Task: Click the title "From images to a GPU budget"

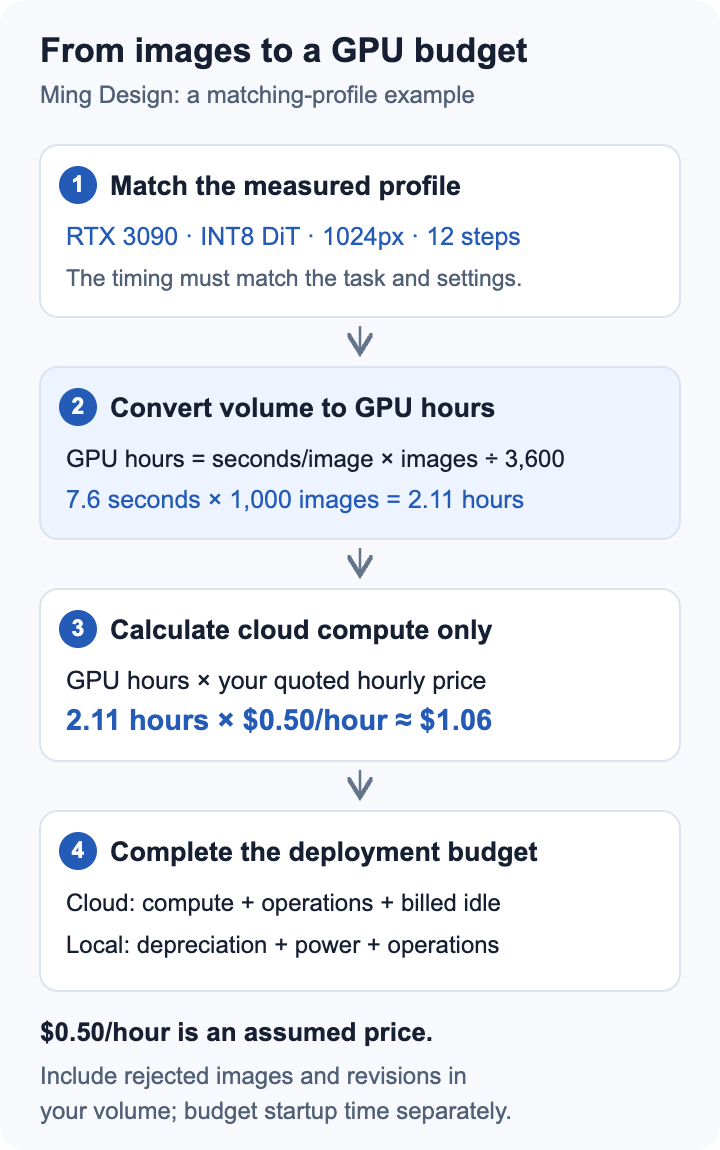Action: (284, 52)
